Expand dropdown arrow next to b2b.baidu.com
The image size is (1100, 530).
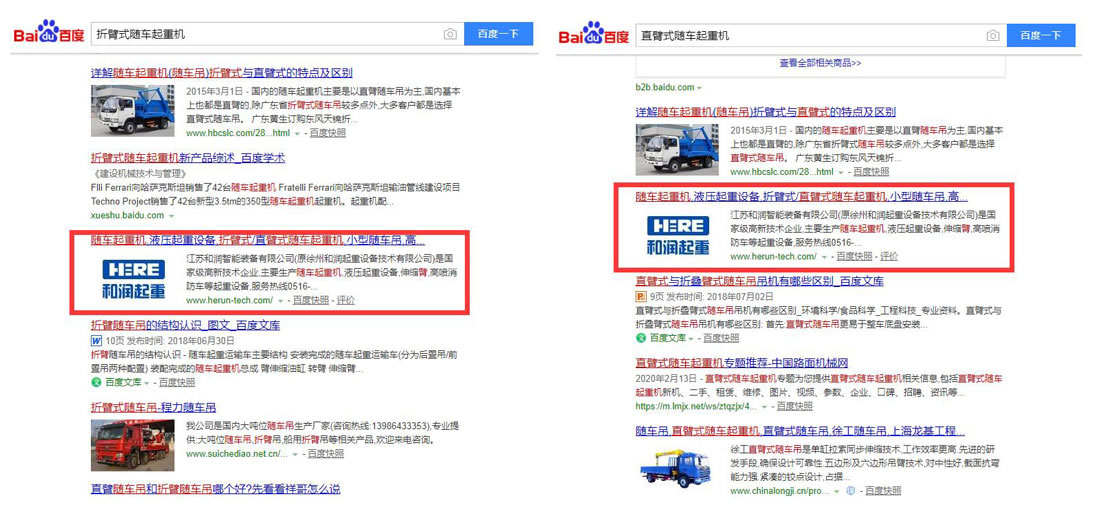click(699, 88)
